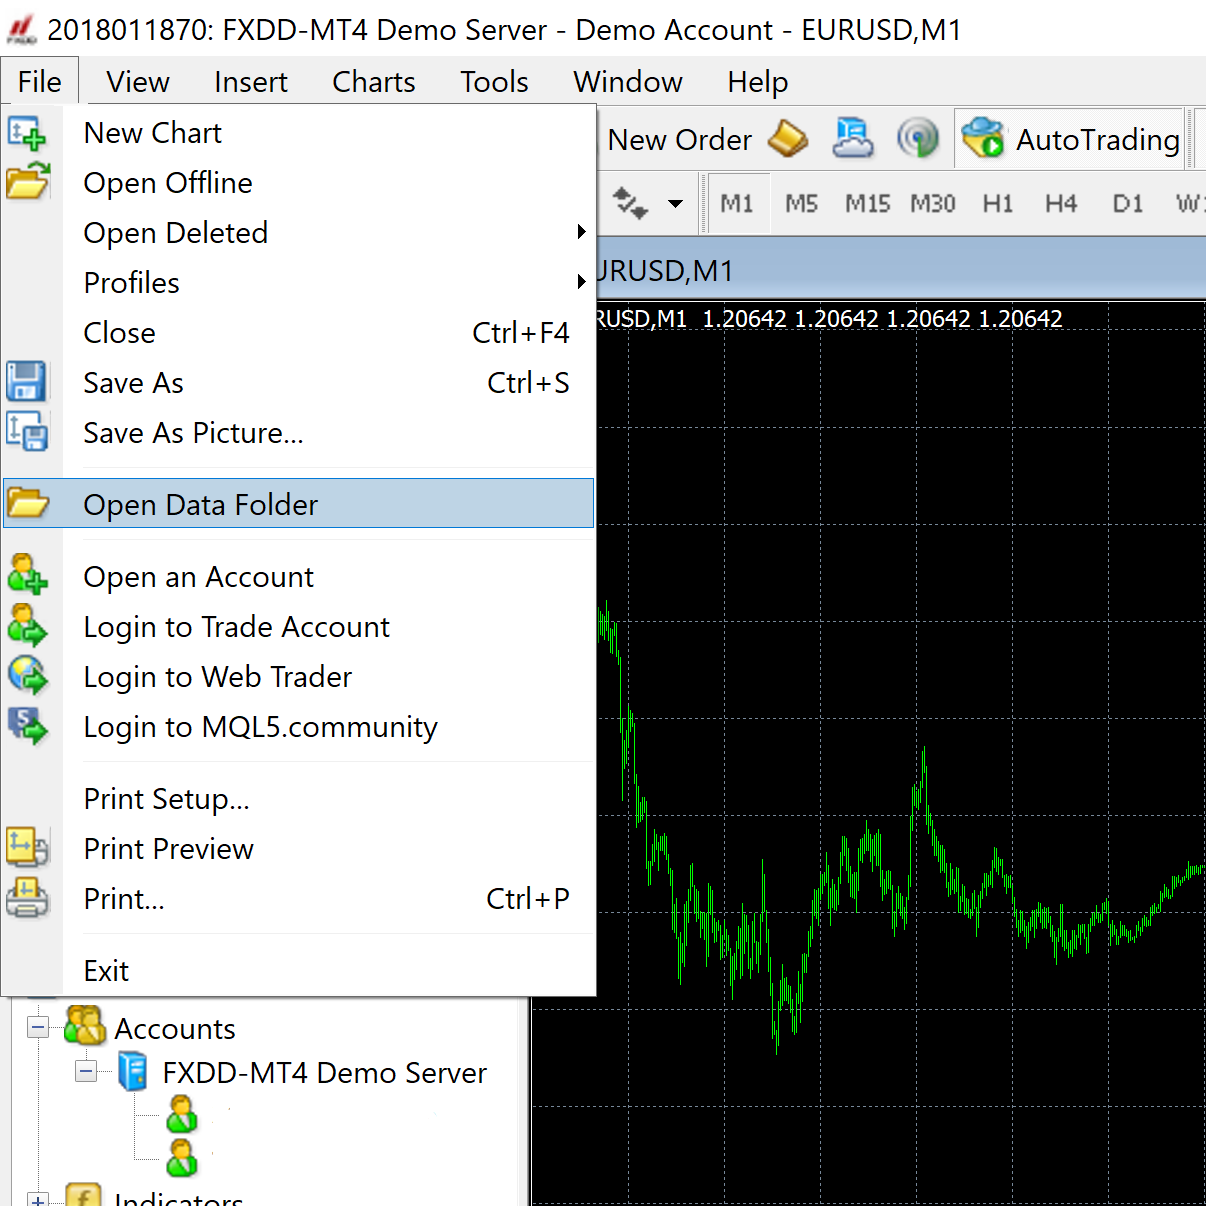
Task: Choose Login to MQL5.community
Action: click(298, 727)
